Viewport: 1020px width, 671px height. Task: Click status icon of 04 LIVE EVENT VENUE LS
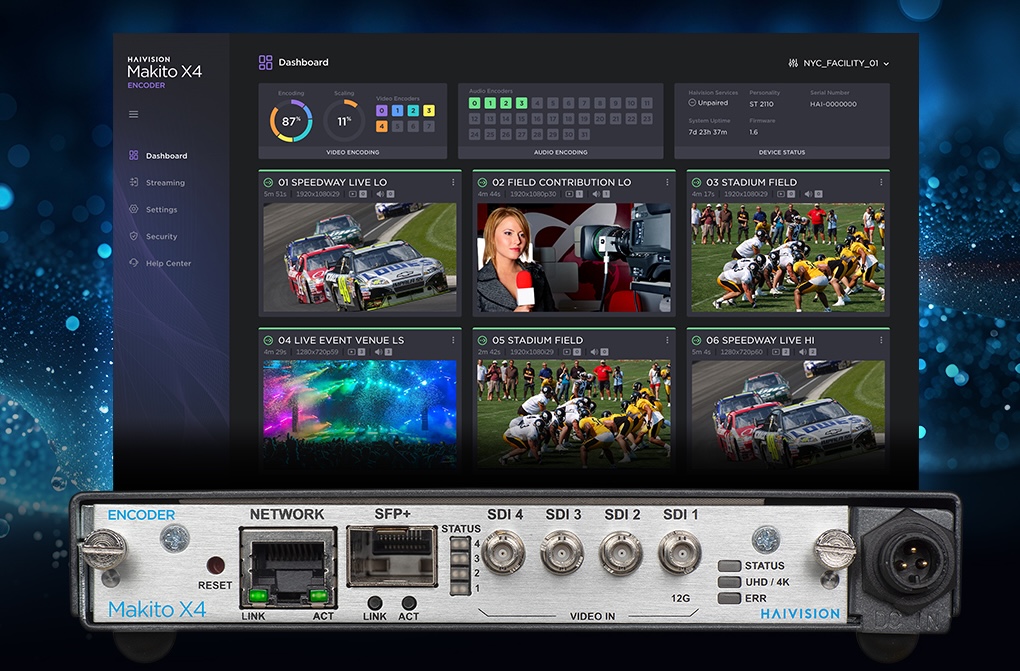click(x=268, y=340)
